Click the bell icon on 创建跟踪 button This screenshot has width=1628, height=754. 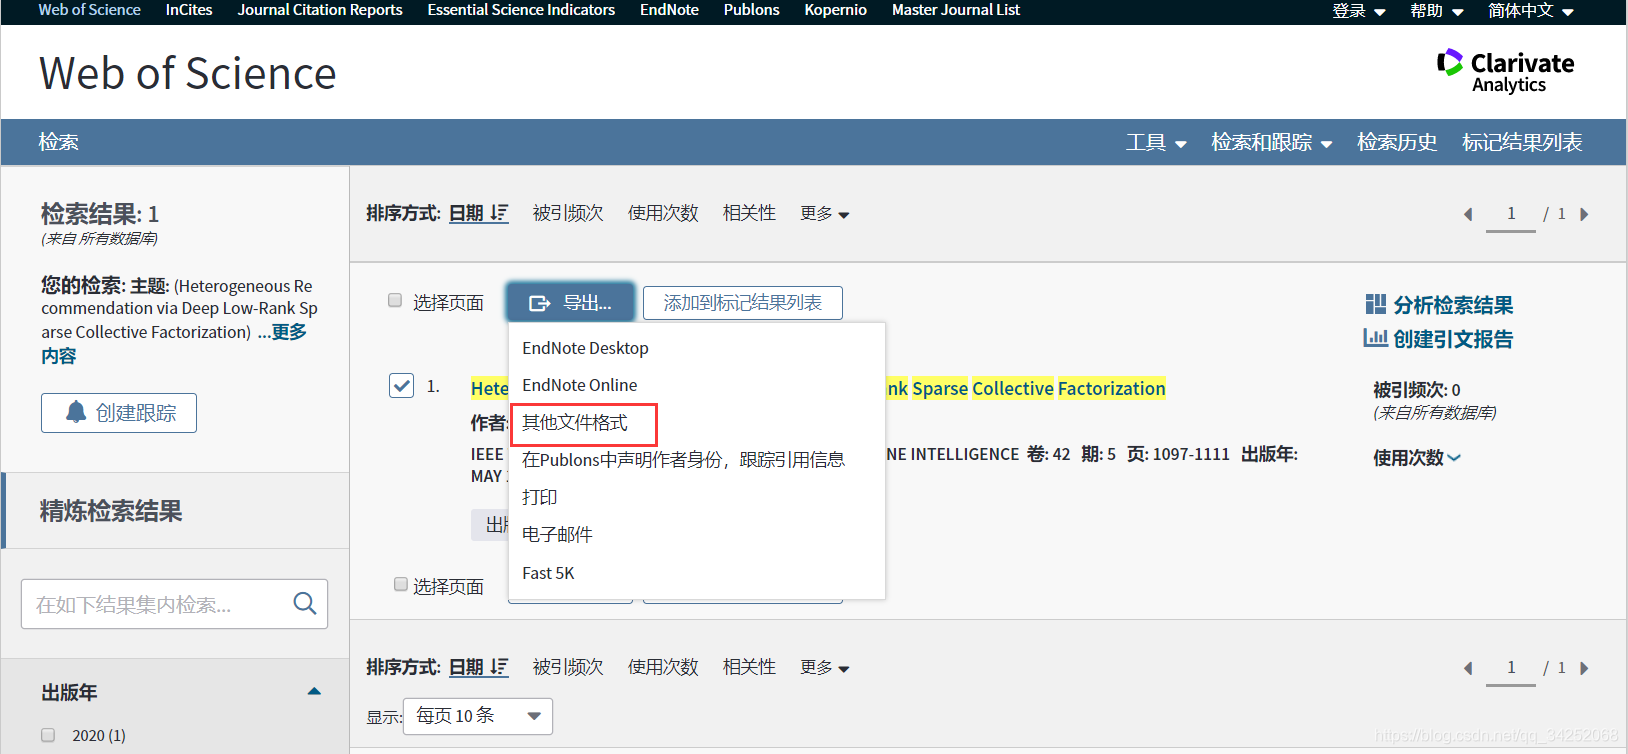76,412
